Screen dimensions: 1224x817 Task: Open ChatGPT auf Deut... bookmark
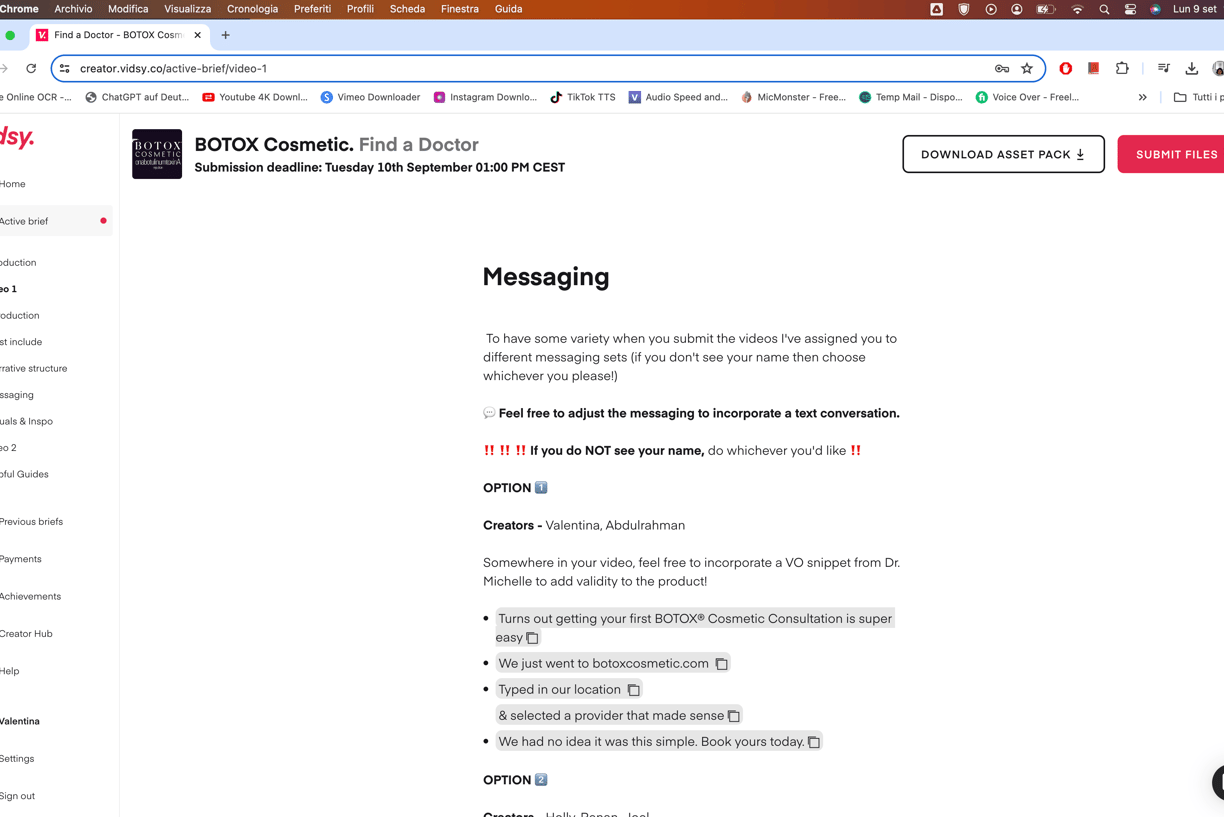coord(137,98)
